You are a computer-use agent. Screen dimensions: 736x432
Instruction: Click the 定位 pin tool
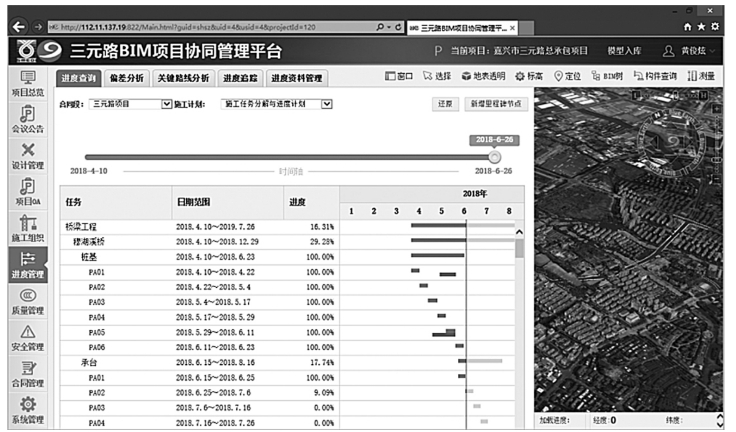(x=567, y=76)
